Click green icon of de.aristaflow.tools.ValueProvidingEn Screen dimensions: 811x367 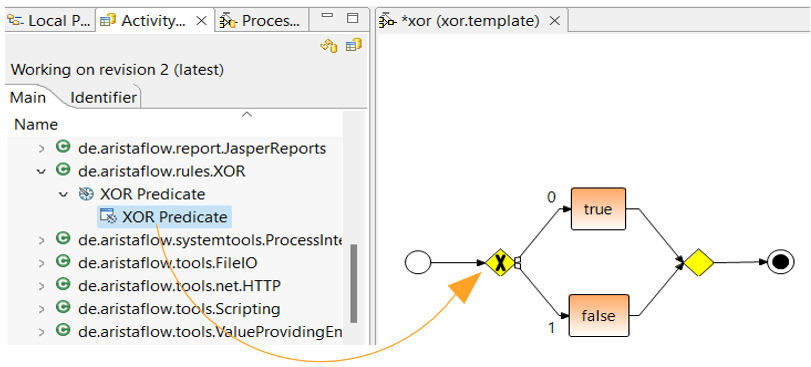(x=63, y=330)
